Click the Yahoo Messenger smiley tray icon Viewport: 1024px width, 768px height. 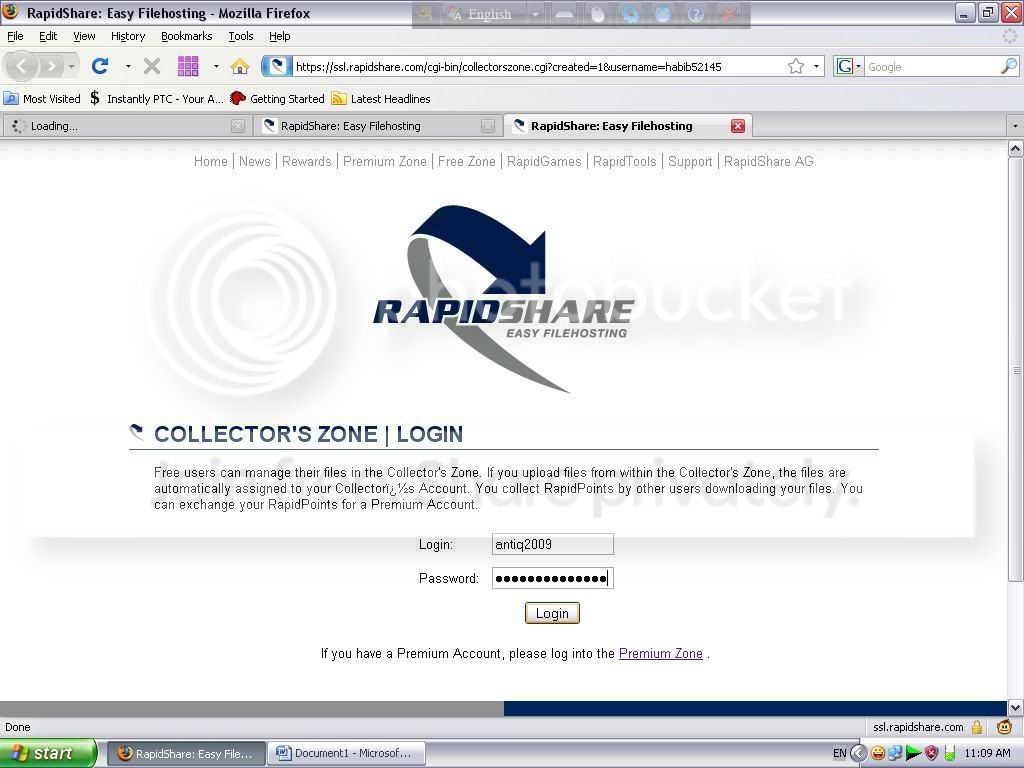(x=878, y=753)
